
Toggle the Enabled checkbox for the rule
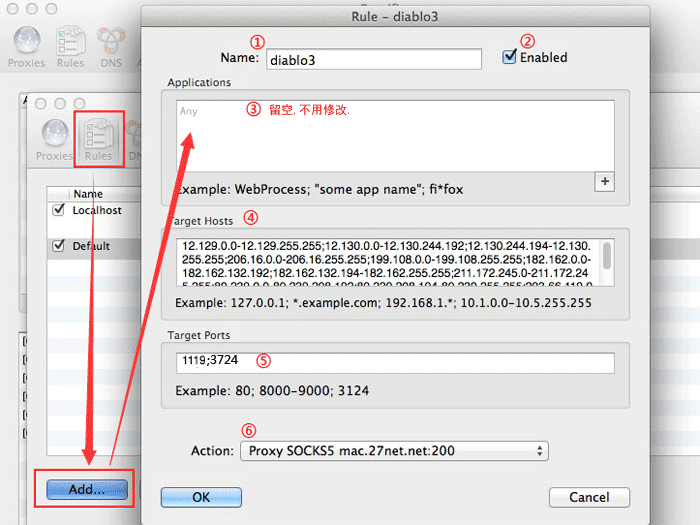[x=510, y=58]
